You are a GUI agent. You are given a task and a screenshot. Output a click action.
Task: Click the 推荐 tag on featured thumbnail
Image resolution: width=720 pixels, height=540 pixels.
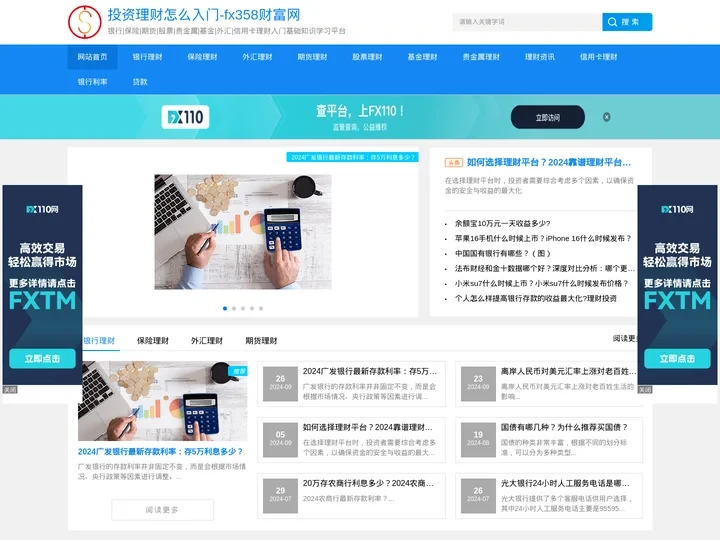click(239, 371)
